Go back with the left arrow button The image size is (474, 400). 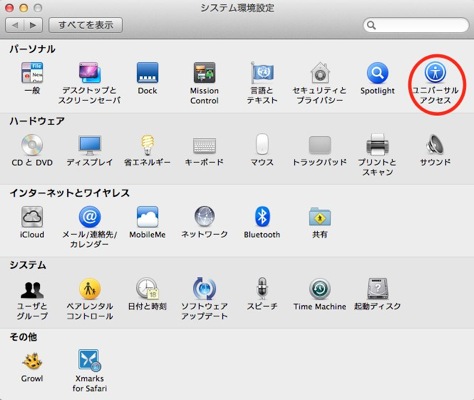click(15, 25)
